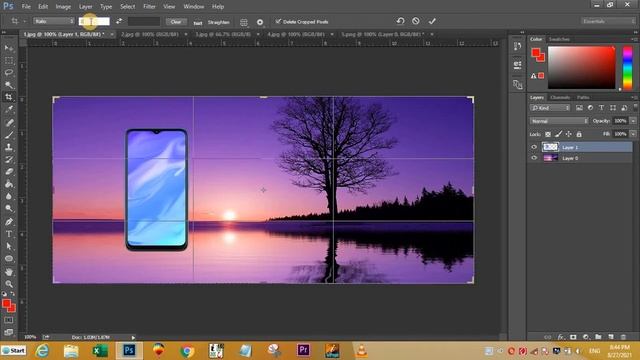The height and width of the screenshot is (360, 640).
Task: Cancel the current crop operation
Action: click(x=416, y=21)
